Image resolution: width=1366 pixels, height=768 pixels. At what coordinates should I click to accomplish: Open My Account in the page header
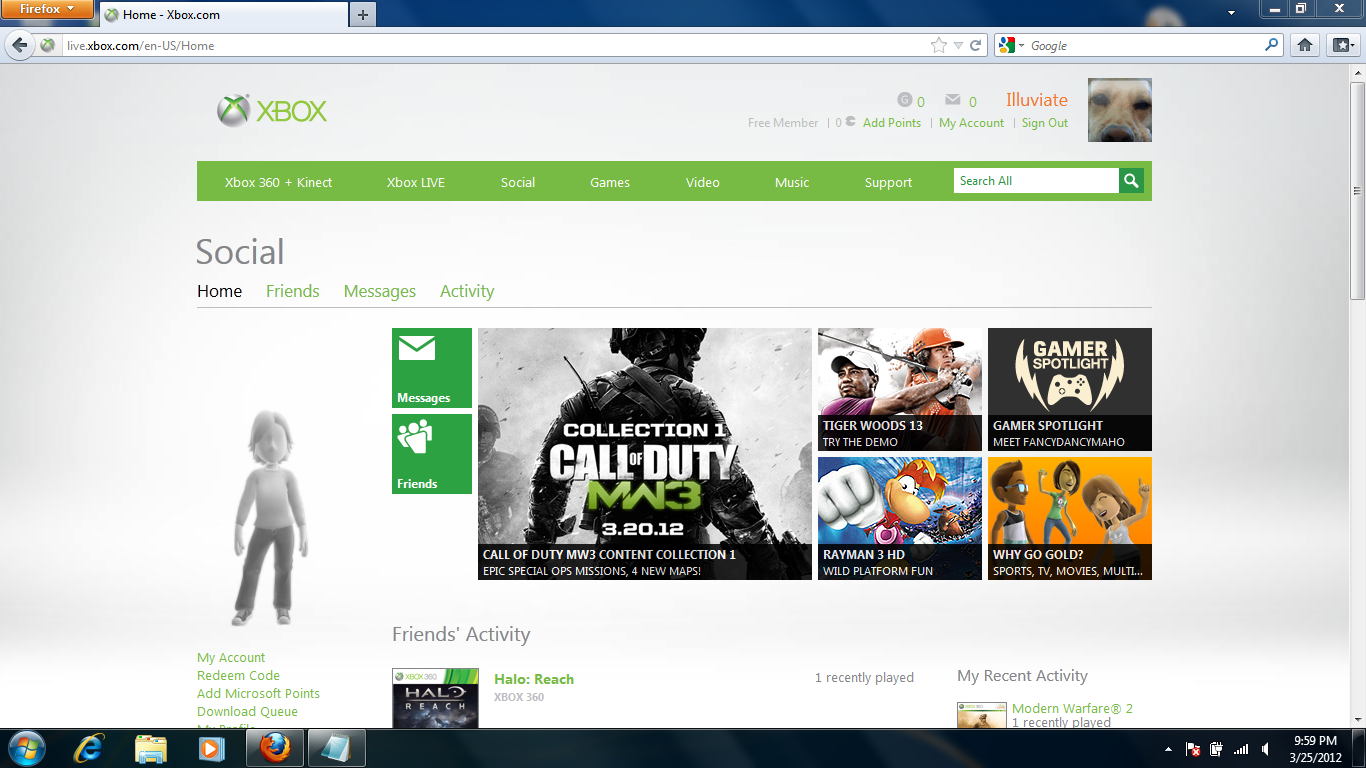point(971,123)
